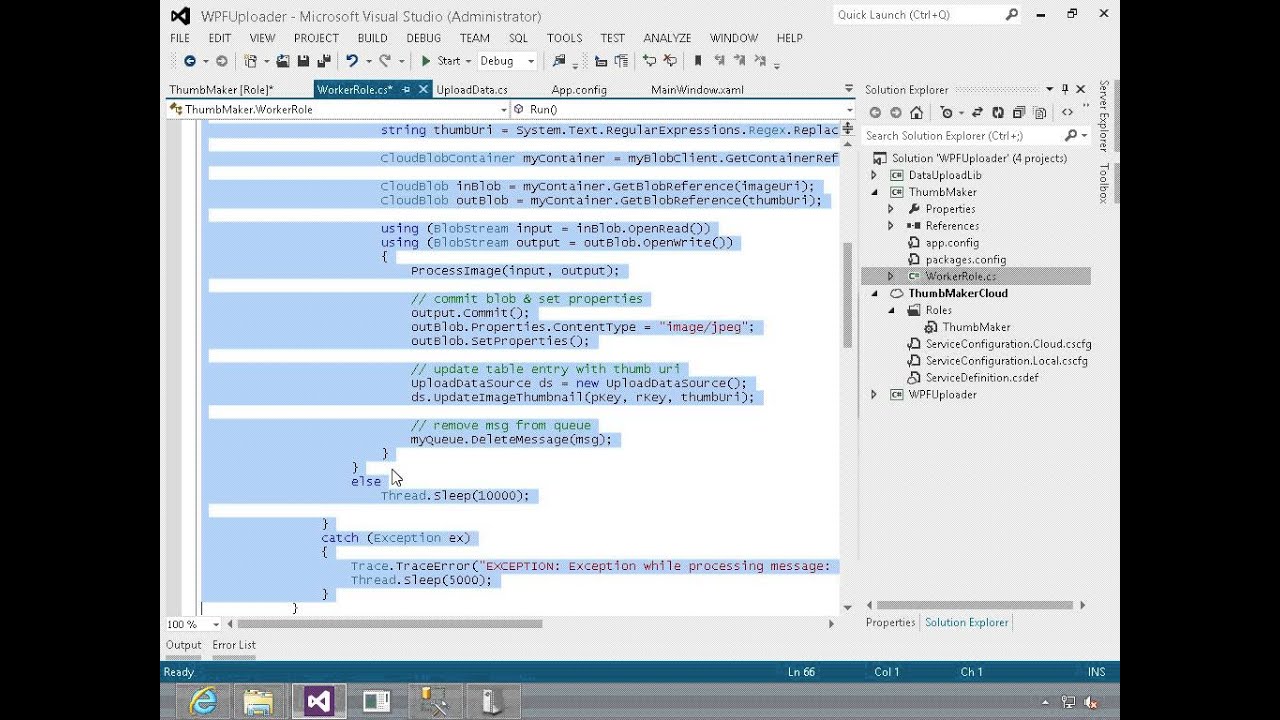Collapse the ThumbMaker project node

874,192
